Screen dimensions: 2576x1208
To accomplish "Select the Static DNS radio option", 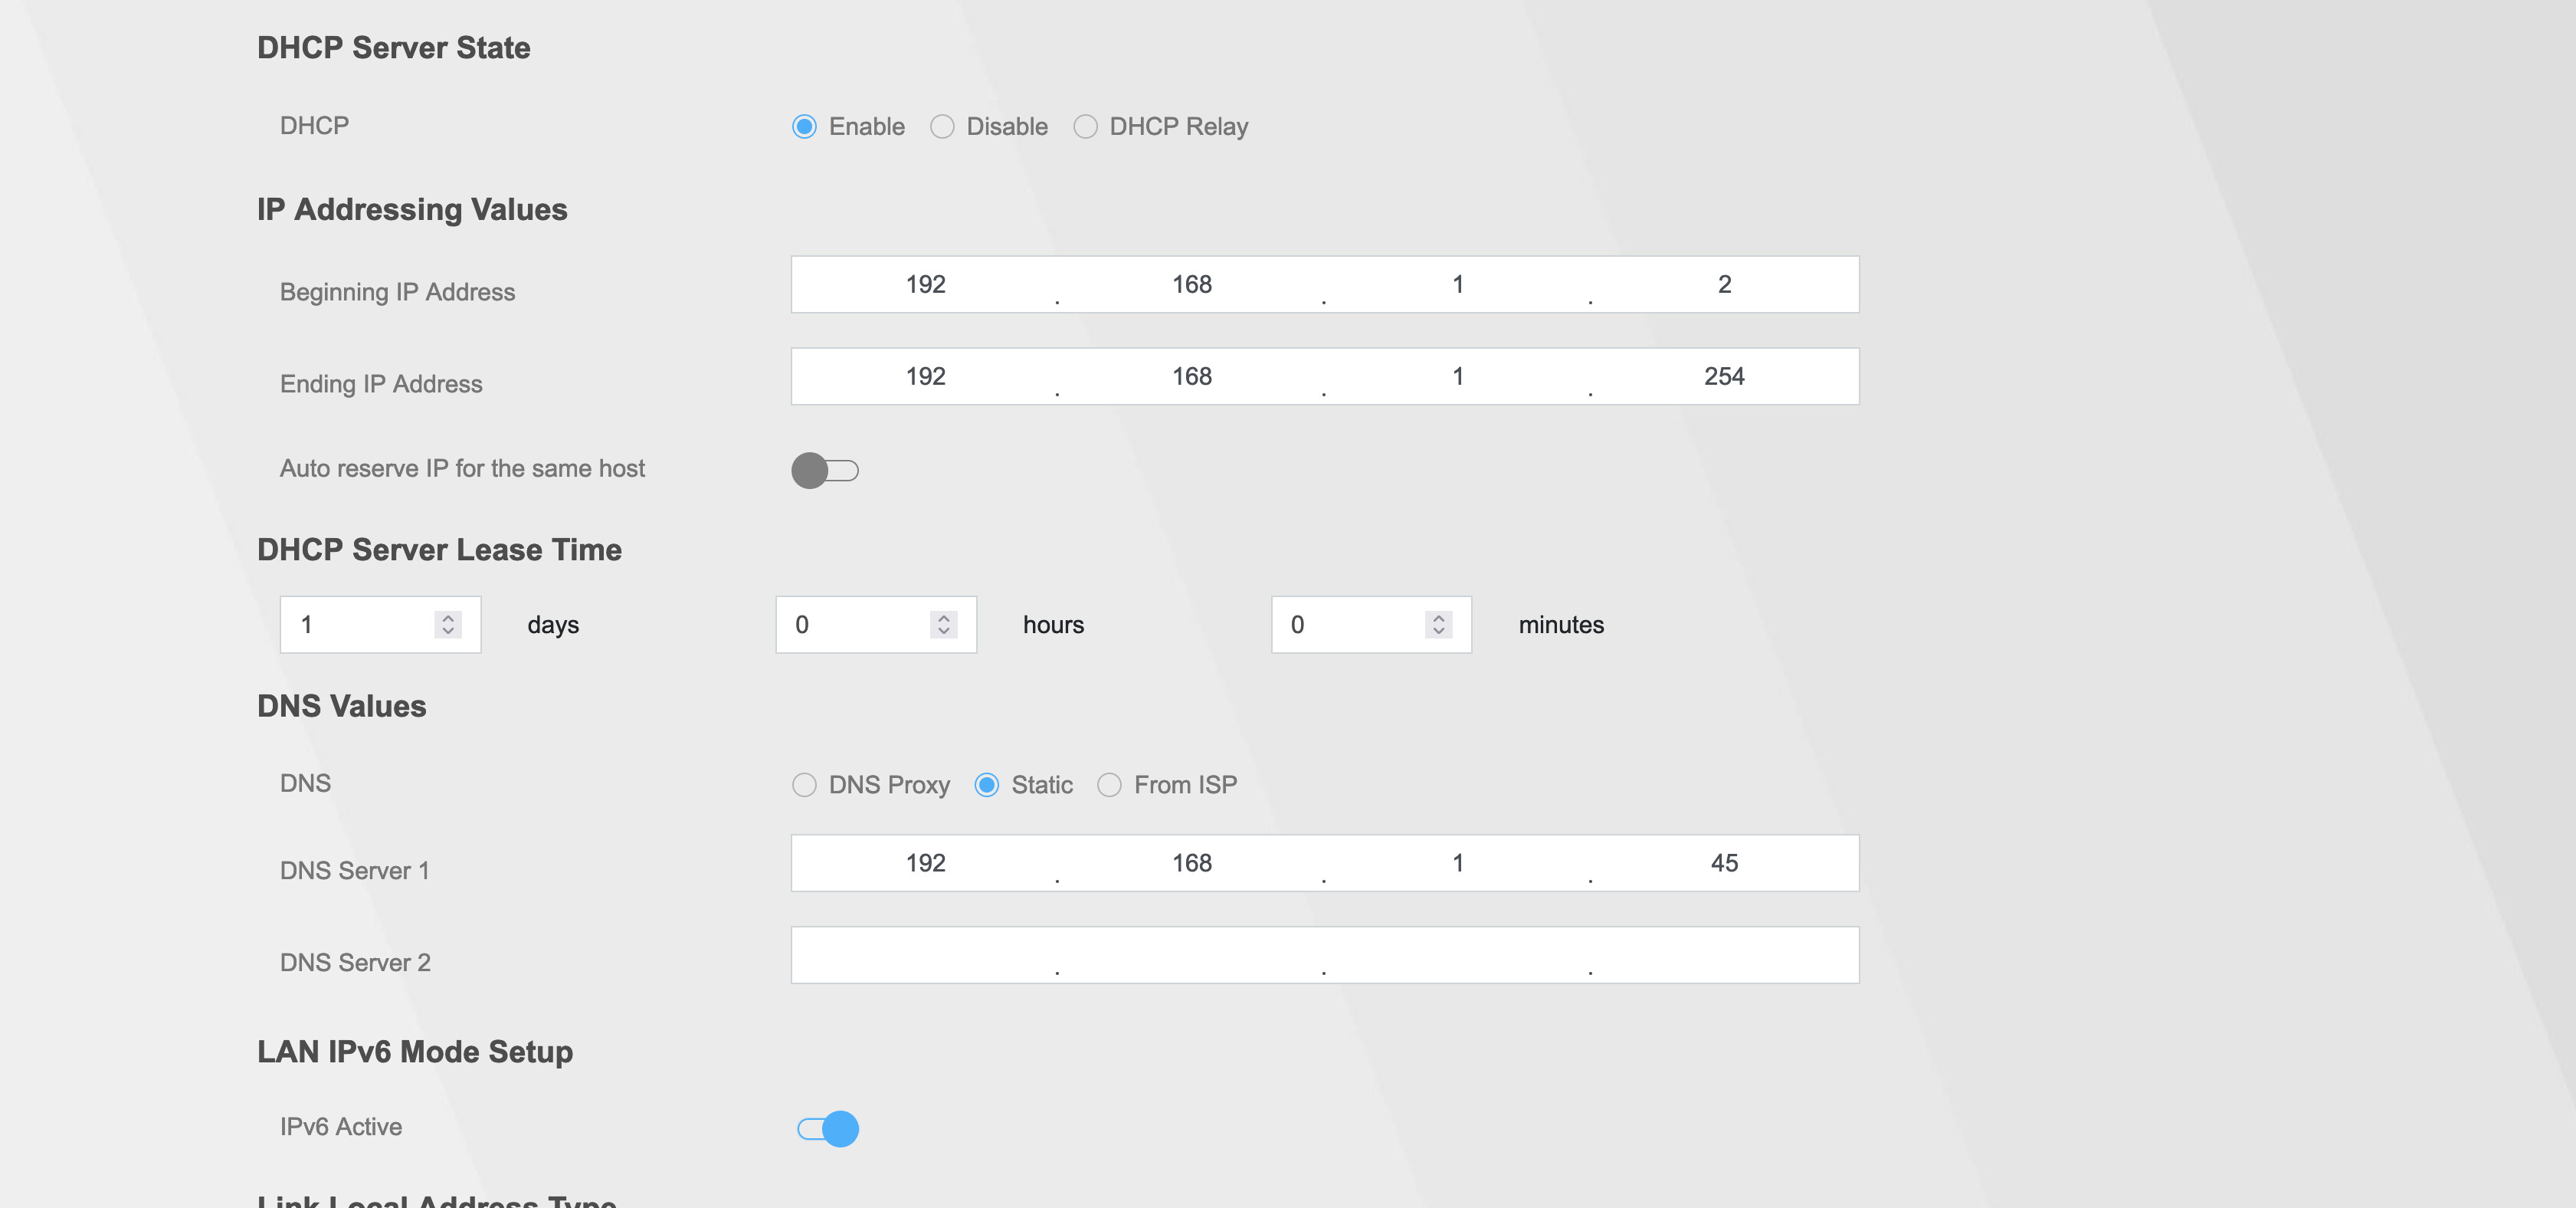I will point(987,785).
